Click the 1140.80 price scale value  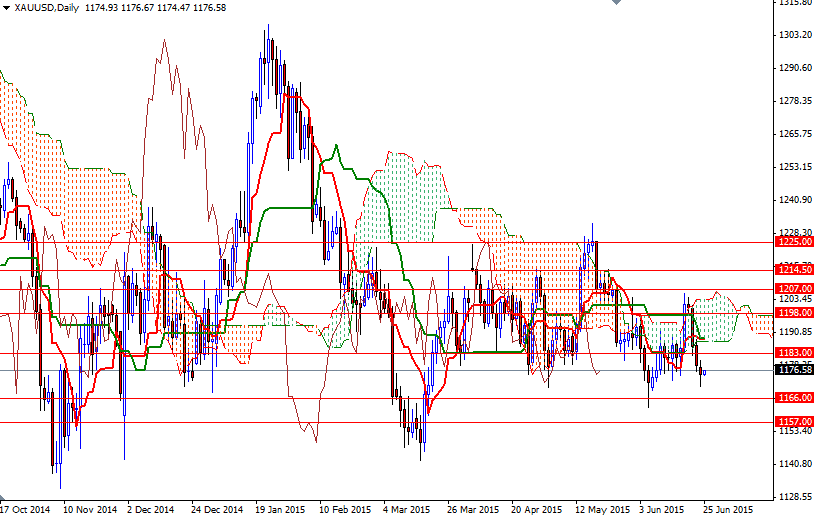click(792, 464)
